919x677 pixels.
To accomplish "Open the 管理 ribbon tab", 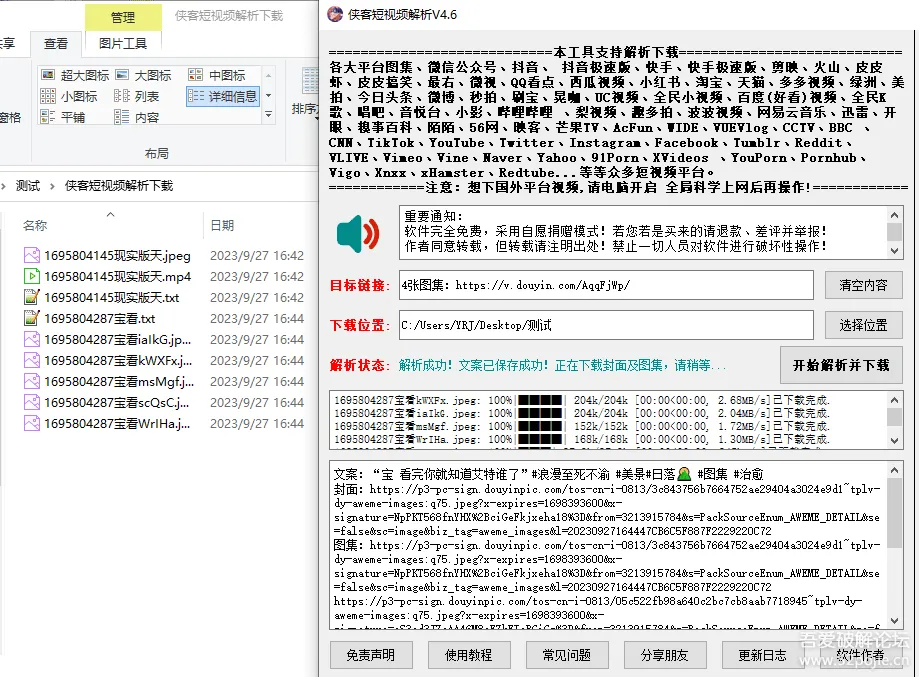I will point(123,18).
